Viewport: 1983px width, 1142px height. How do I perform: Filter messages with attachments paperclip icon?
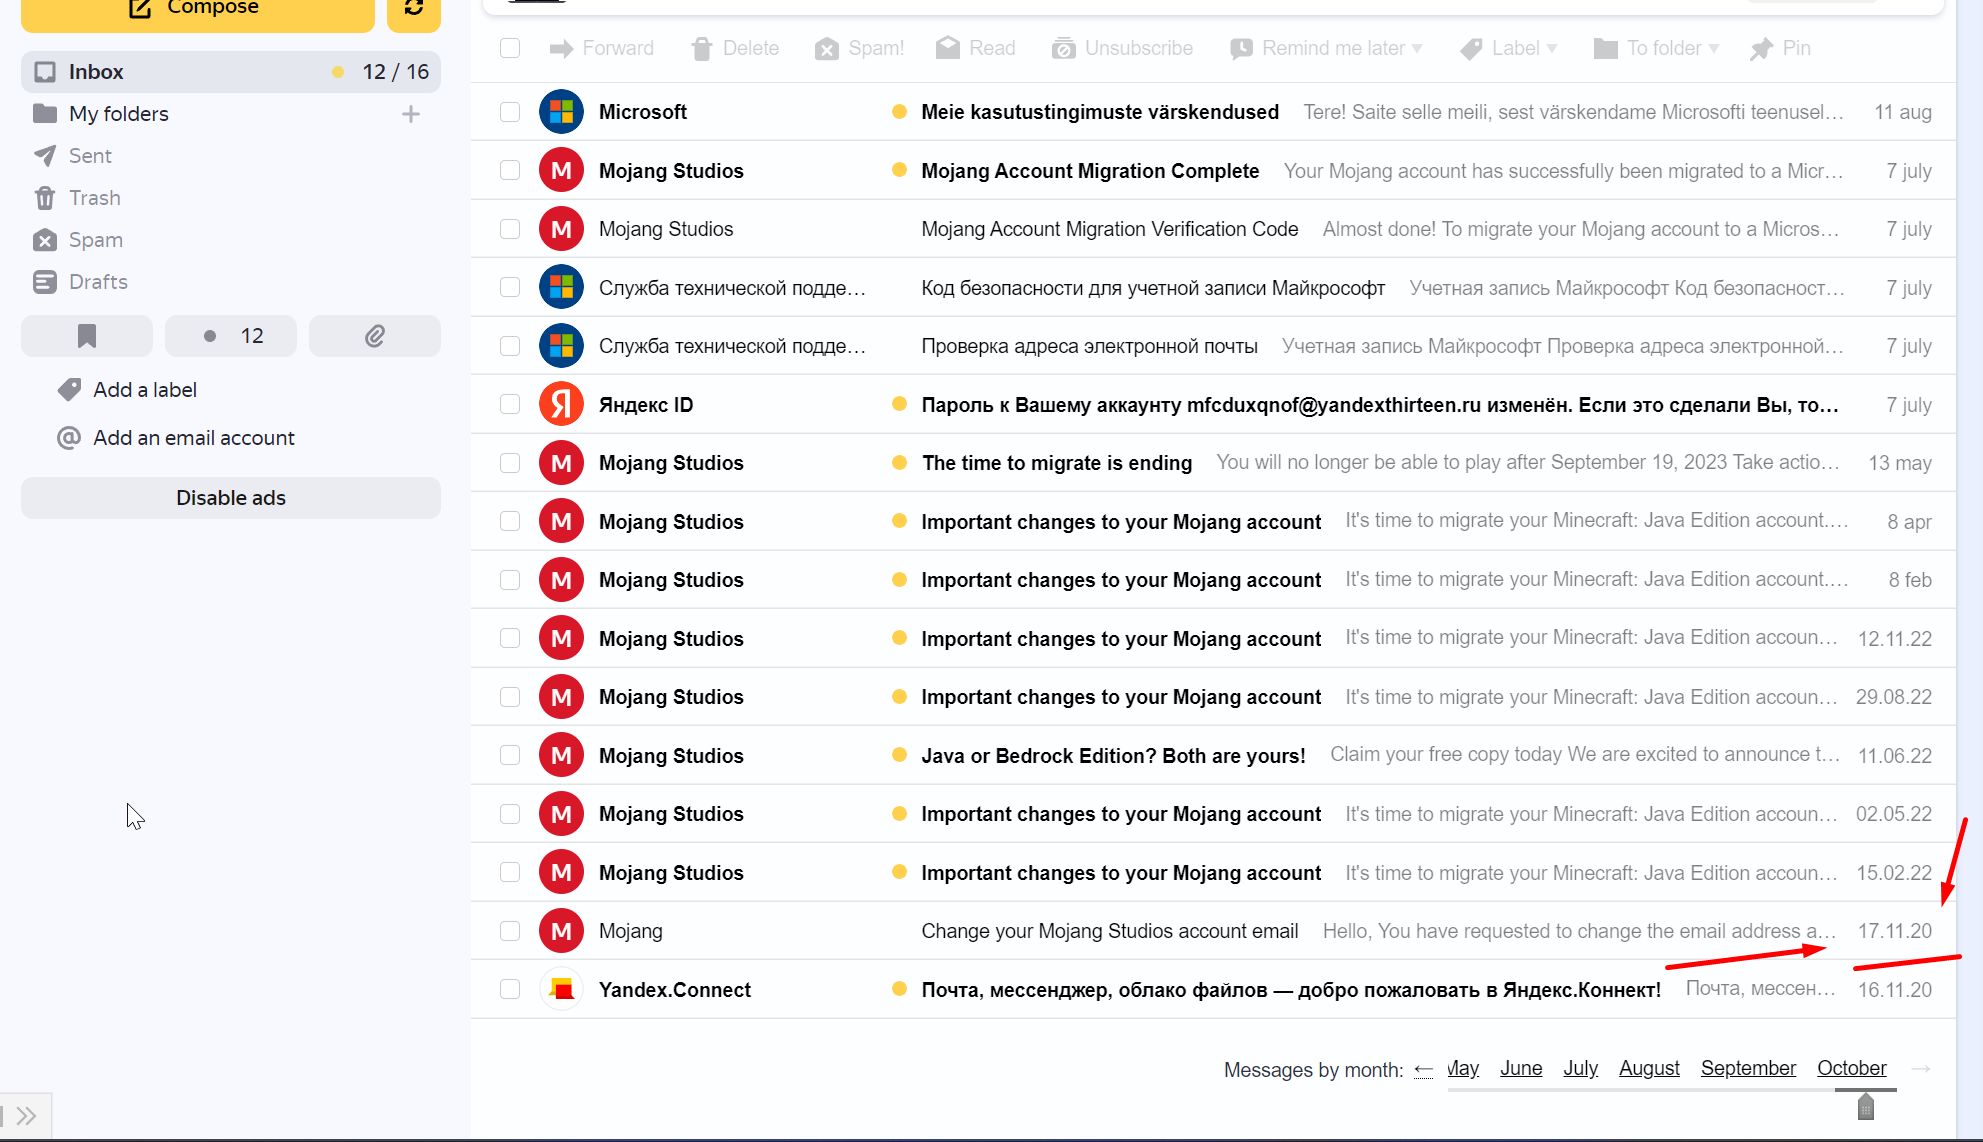tap(375, 336)
